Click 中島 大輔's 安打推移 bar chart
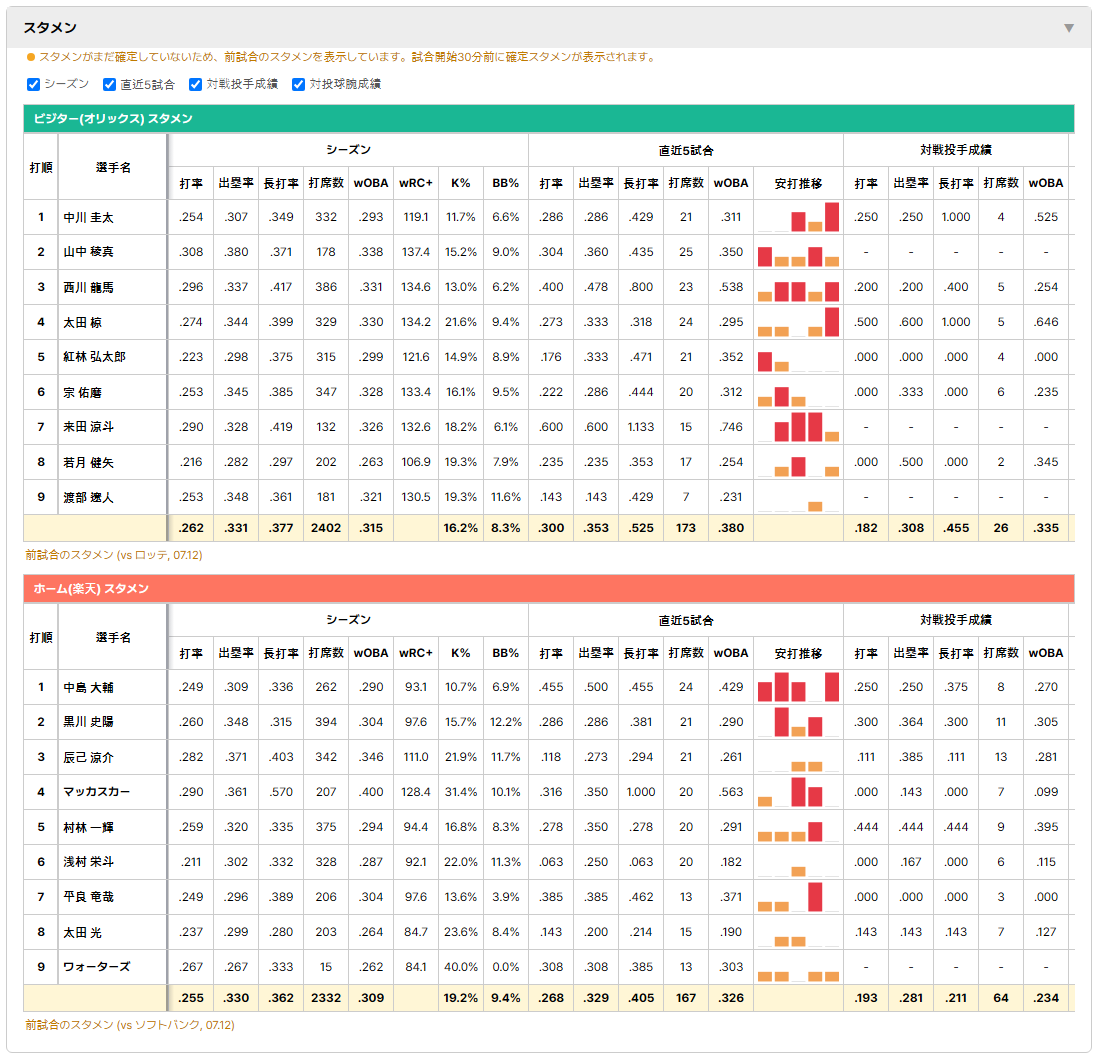1098x1059 pixels. [798, 687]
